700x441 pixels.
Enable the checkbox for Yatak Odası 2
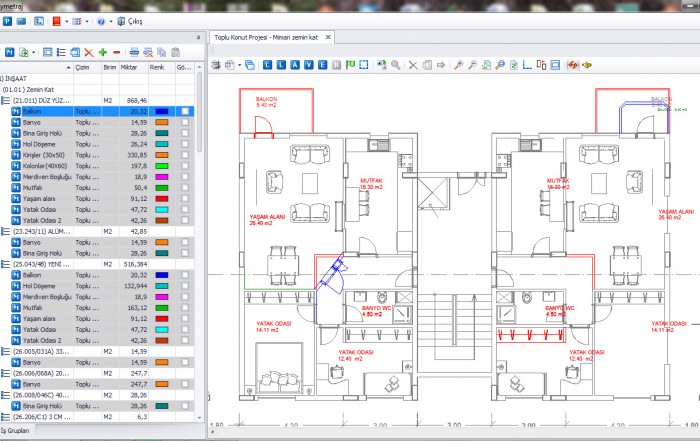(x=184, y=220)
